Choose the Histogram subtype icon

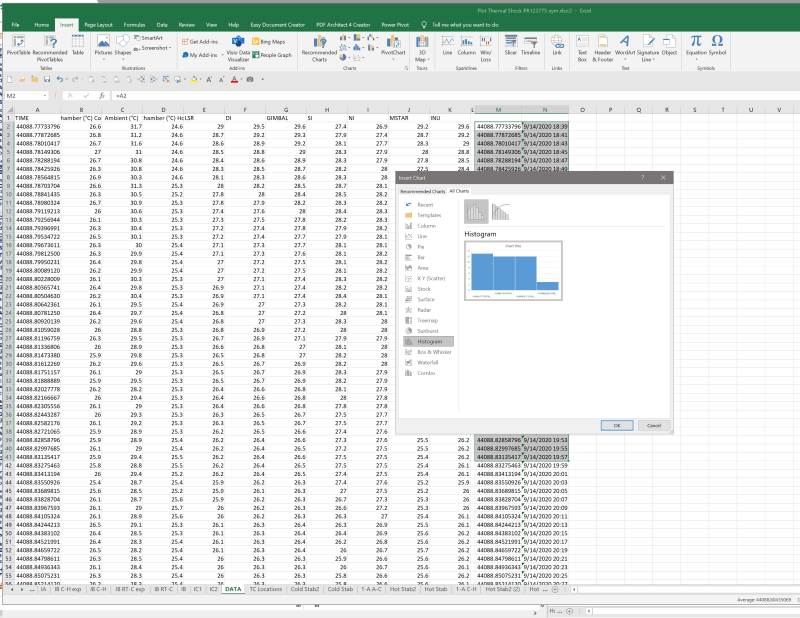coord(476,211)
